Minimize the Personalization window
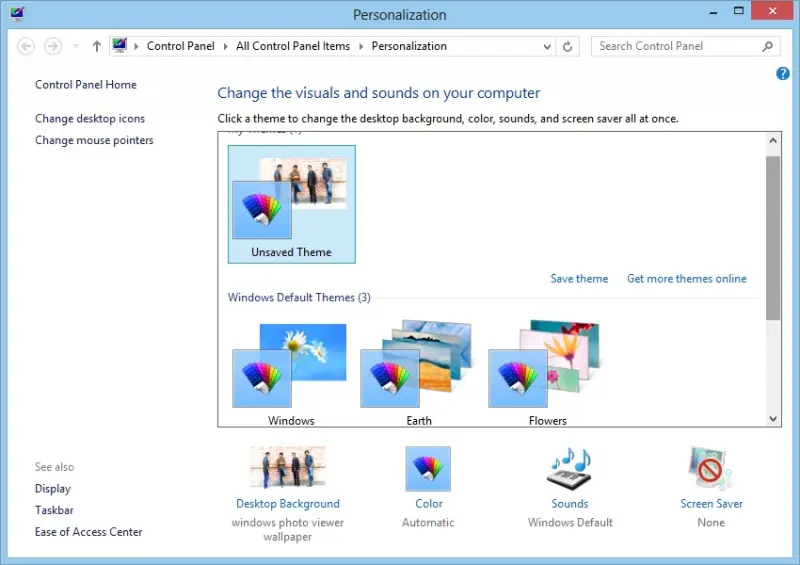 point(713,11)
